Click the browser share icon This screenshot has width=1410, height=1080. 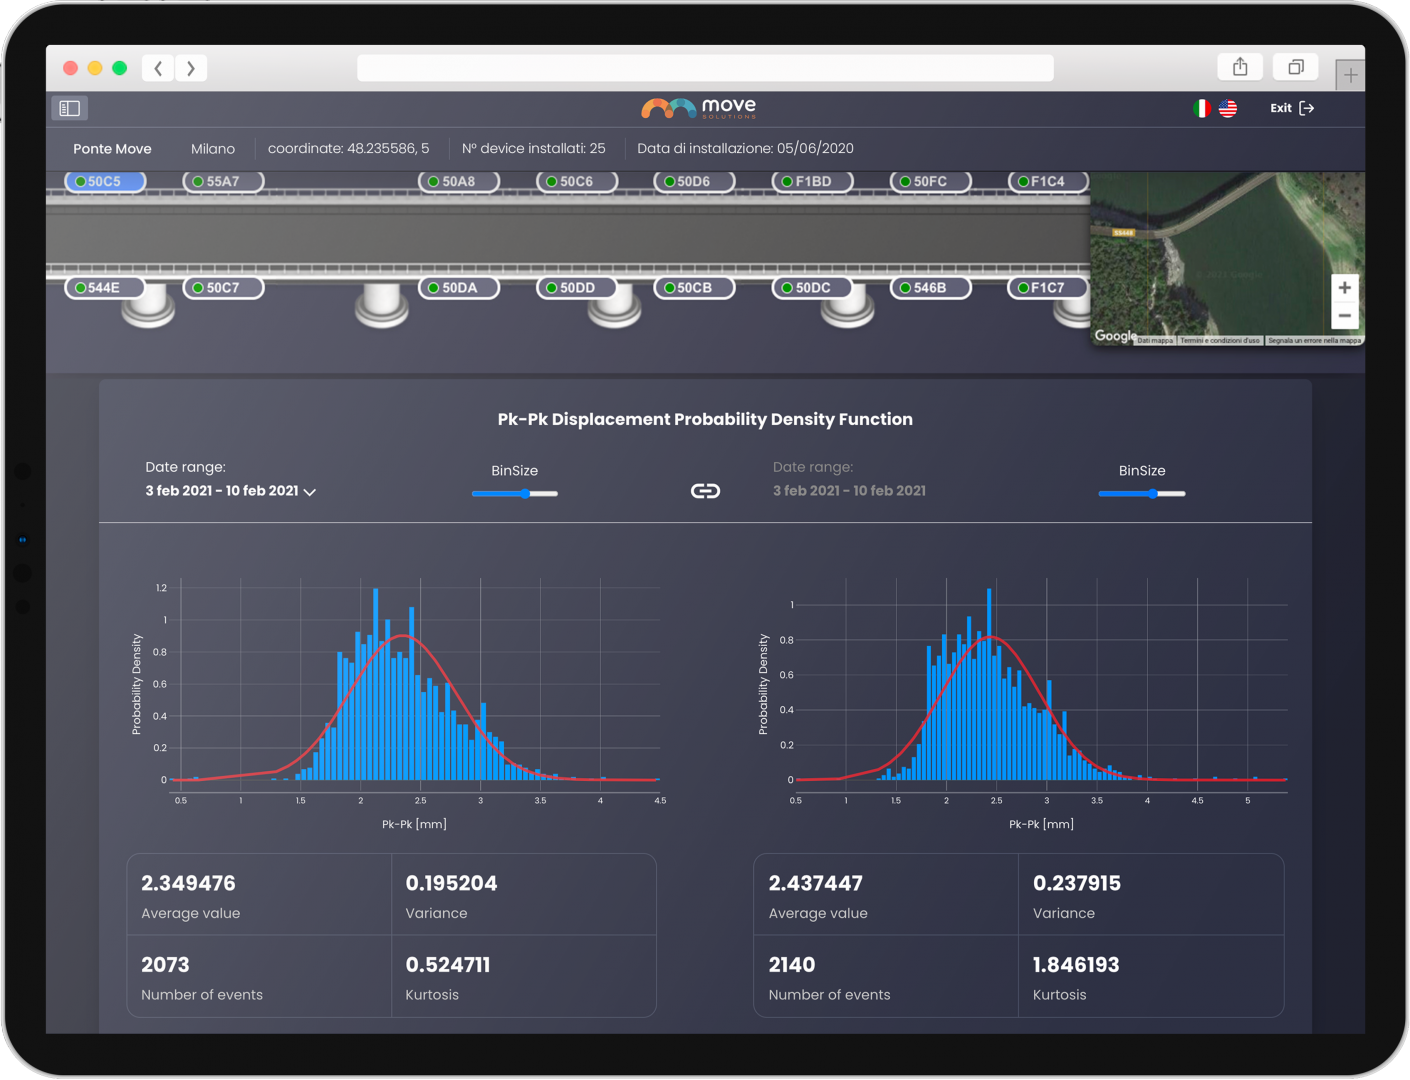[x=1240, y=67]
